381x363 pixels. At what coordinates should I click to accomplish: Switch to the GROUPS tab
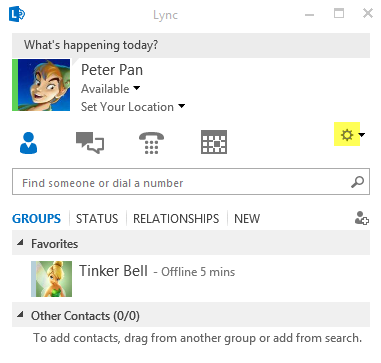(x=36, y=219)
